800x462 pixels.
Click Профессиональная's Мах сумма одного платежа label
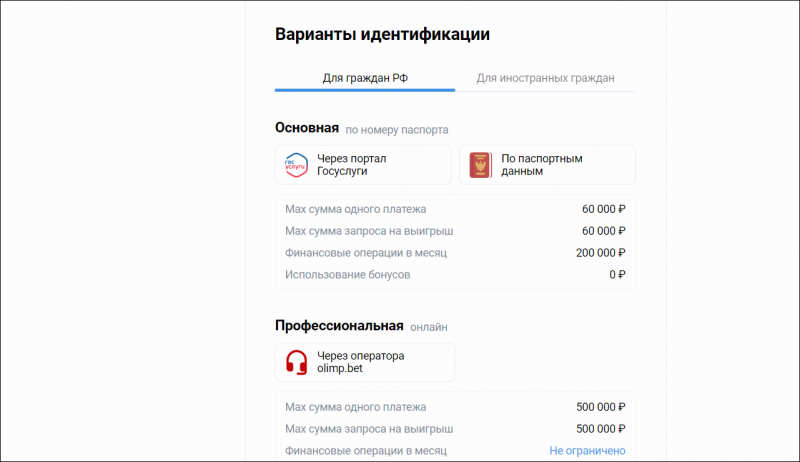pos(356,407)
